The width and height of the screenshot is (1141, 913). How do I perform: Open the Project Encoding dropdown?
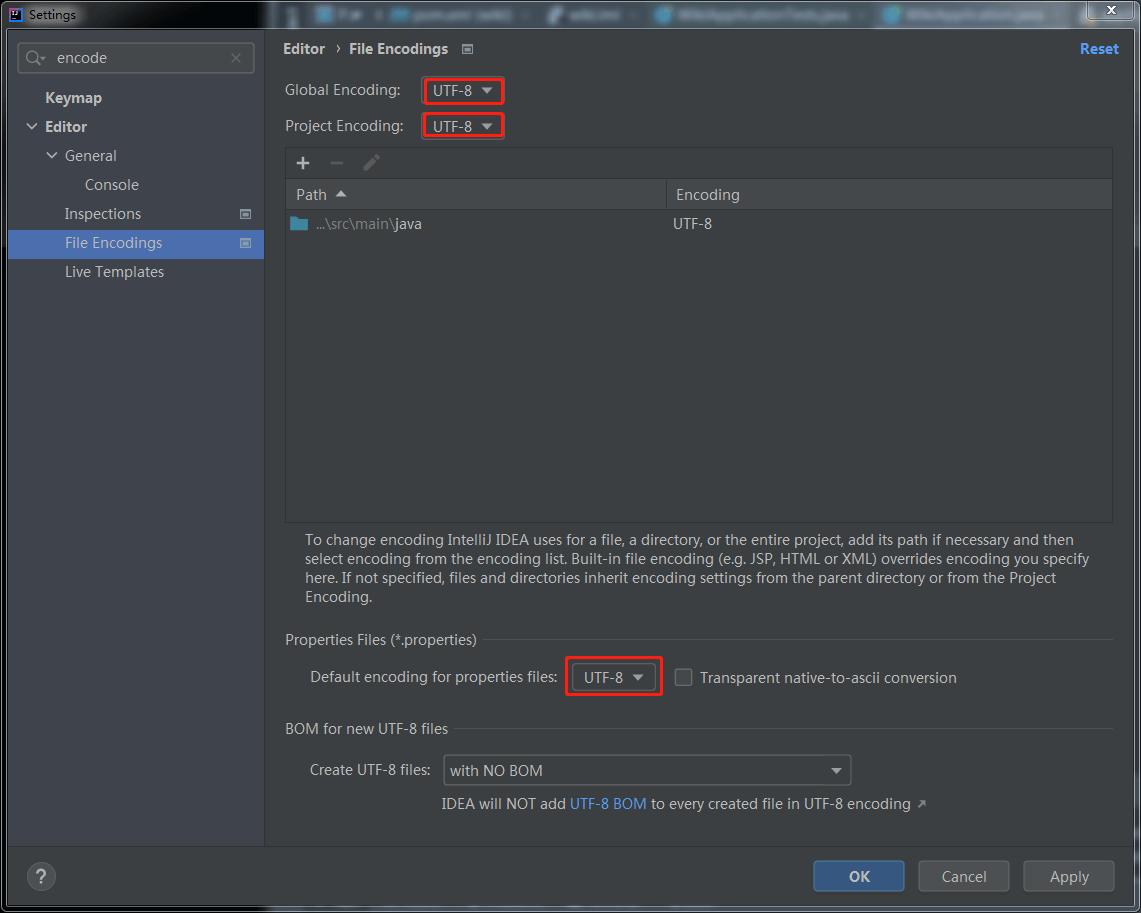coord(463,126)
